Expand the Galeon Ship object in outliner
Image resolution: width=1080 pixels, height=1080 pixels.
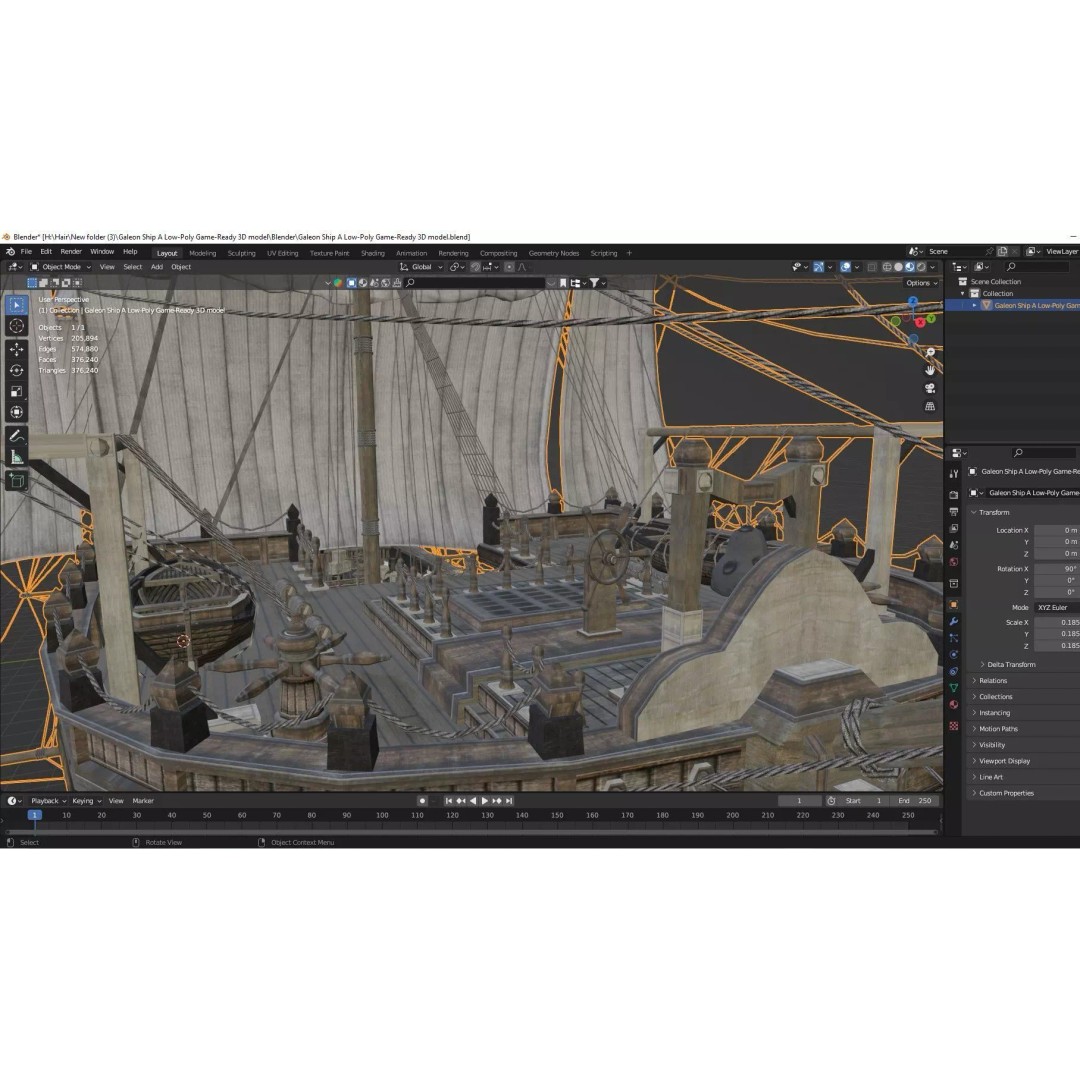[x=975, y=305]
